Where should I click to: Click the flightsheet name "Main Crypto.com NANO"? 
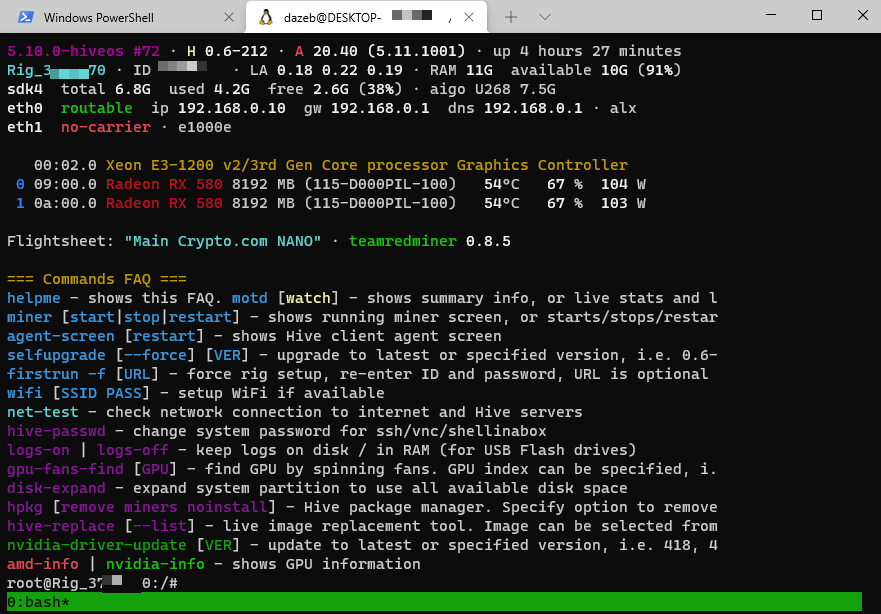(x=223, y=242)
